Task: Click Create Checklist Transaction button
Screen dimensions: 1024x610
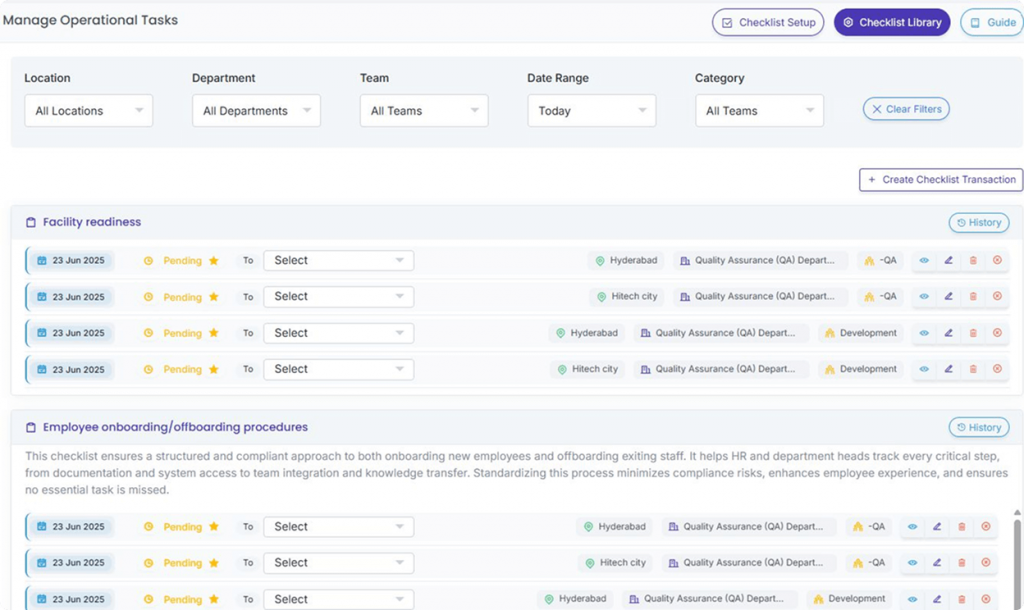Action: [940, 180]
